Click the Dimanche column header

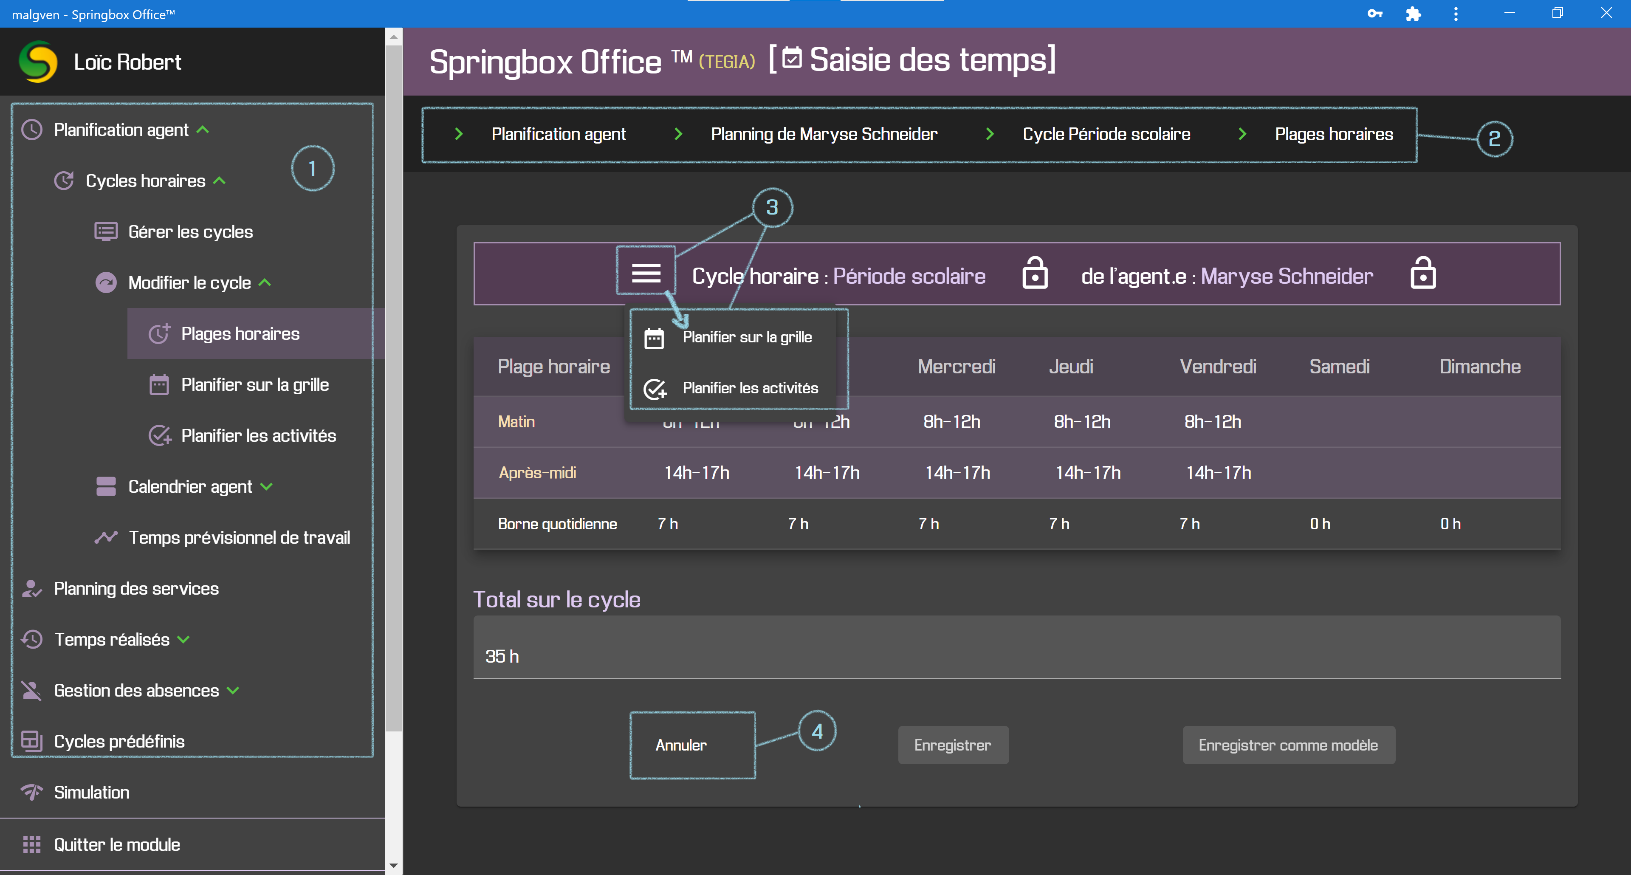pos(1480,367)
